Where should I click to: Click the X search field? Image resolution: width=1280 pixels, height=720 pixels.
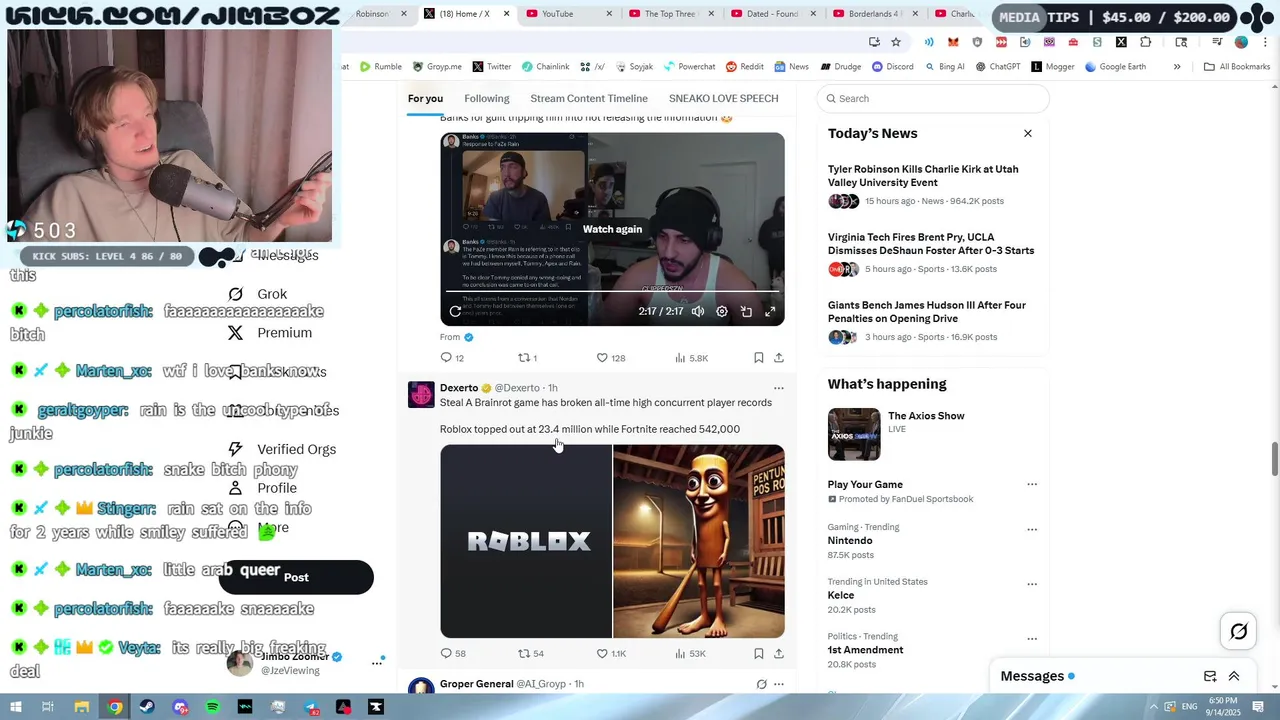click(933, 98)
